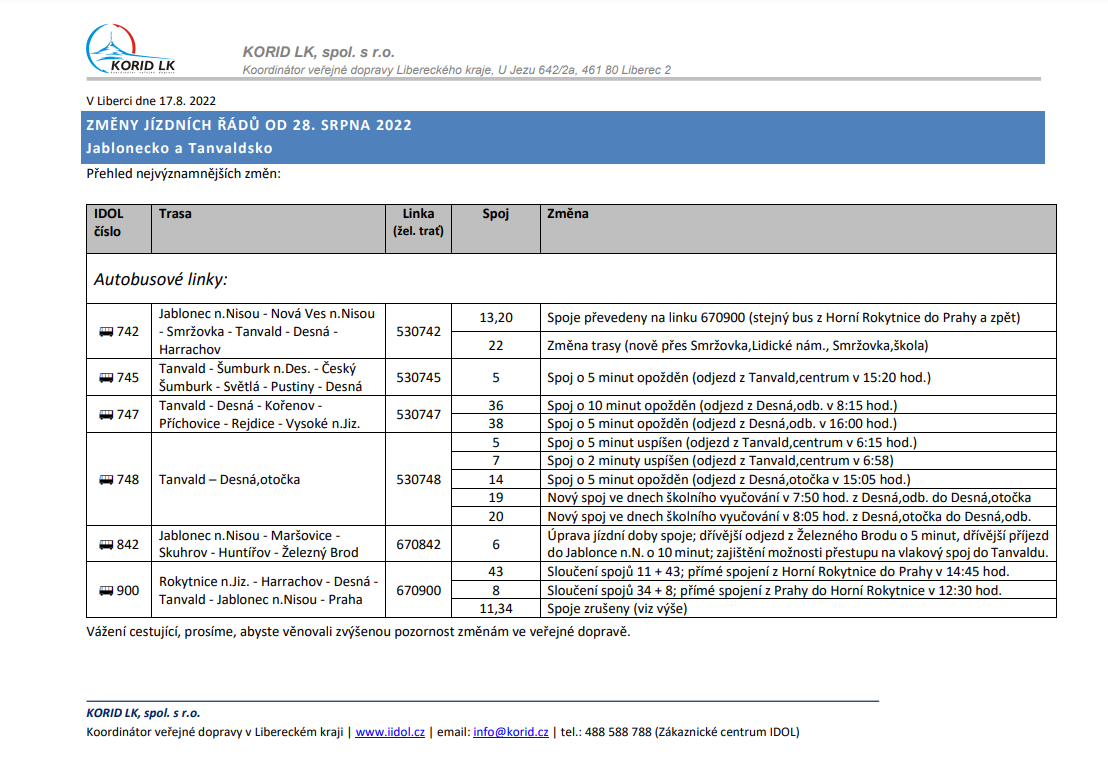The height and width of the screenshot is (778, 1108).
Task: Click line number cell '530742'
Action: (418, 331)
